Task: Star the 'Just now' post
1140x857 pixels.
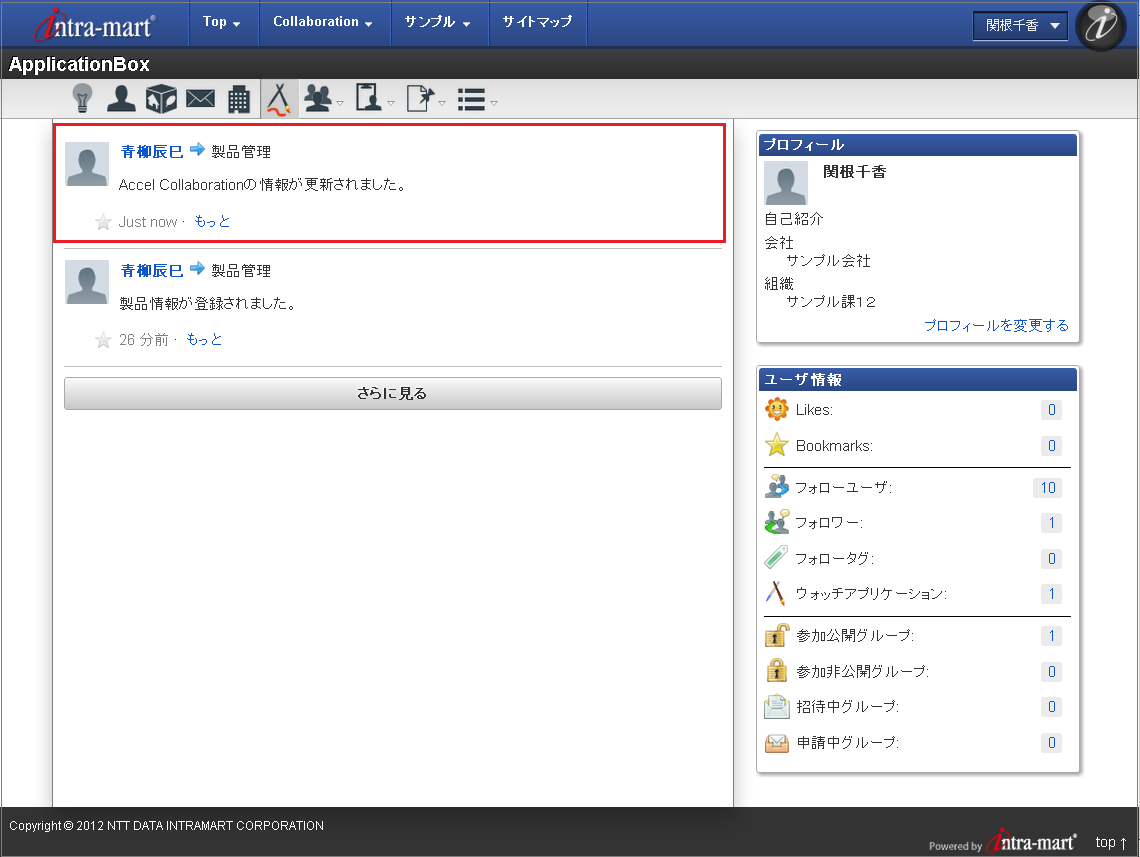Action: tap(103, 222)
